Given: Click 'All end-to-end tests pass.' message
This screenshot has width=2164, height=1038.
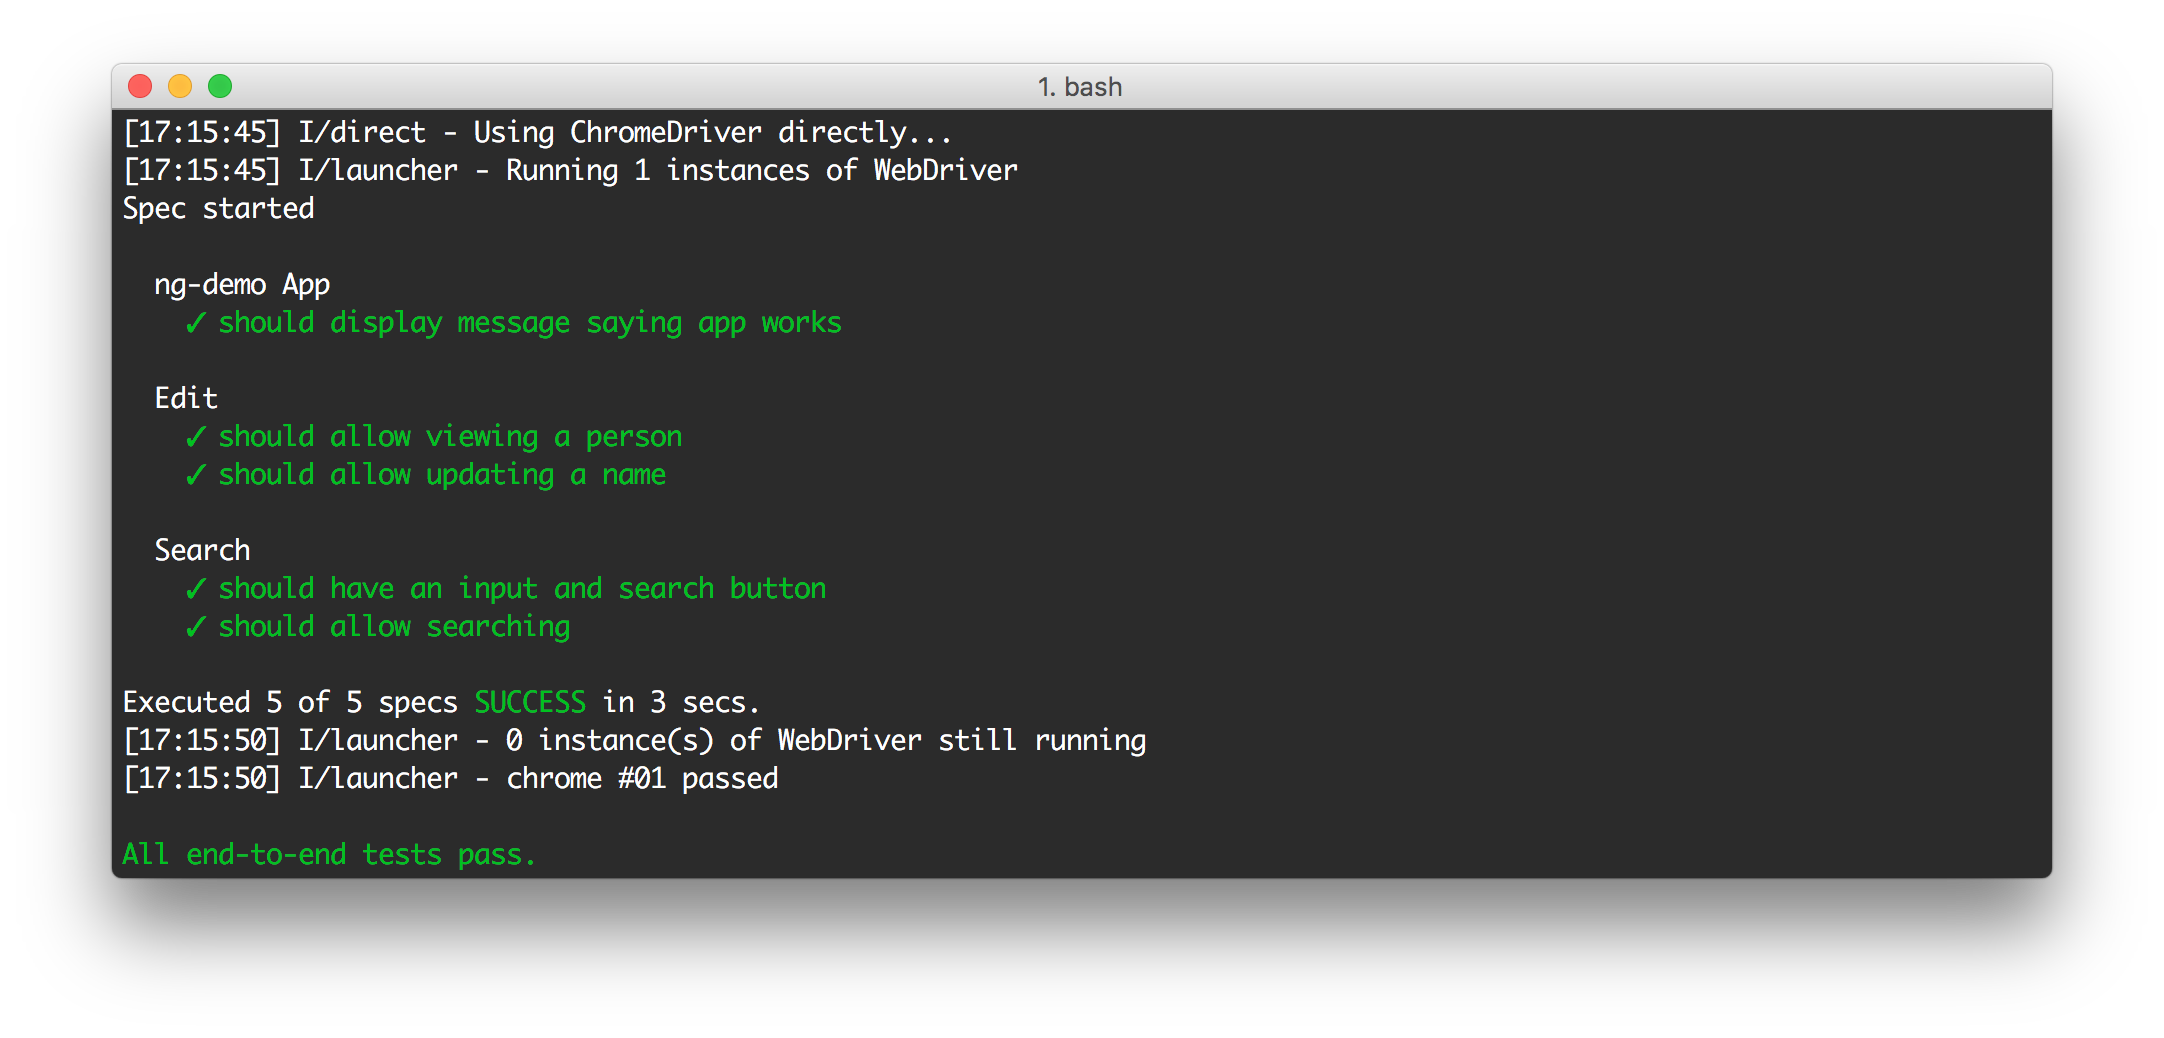Looking at the screenshot, I should (x=329, y=855).
